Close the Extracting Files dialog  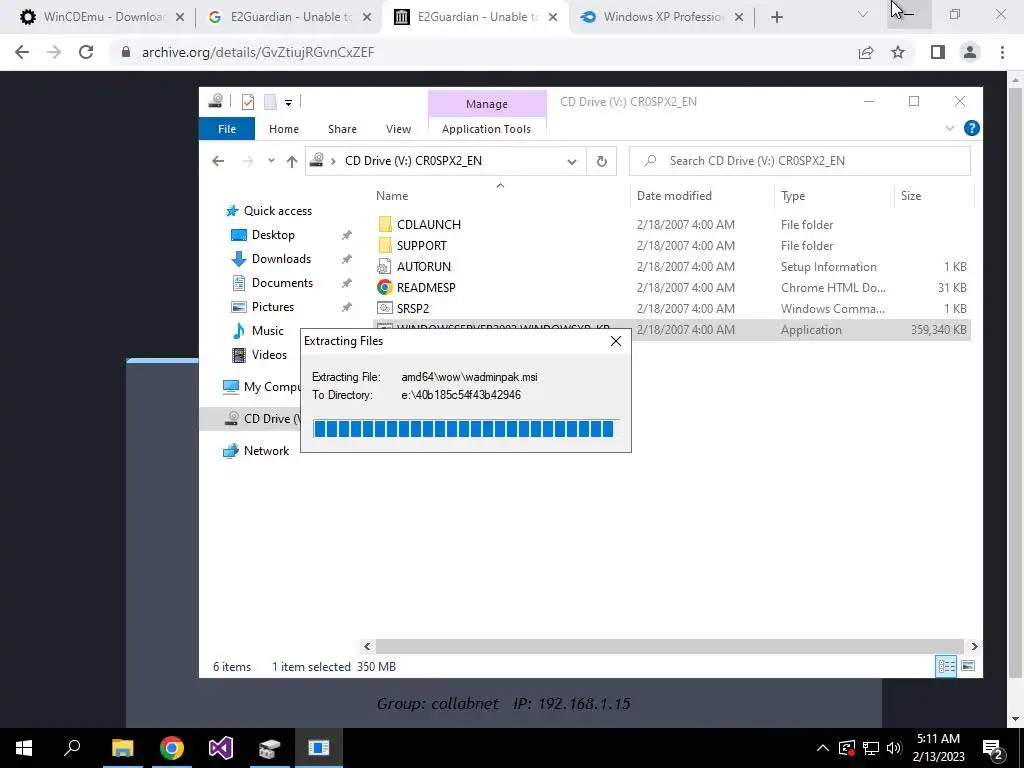[x=615, y=341]
